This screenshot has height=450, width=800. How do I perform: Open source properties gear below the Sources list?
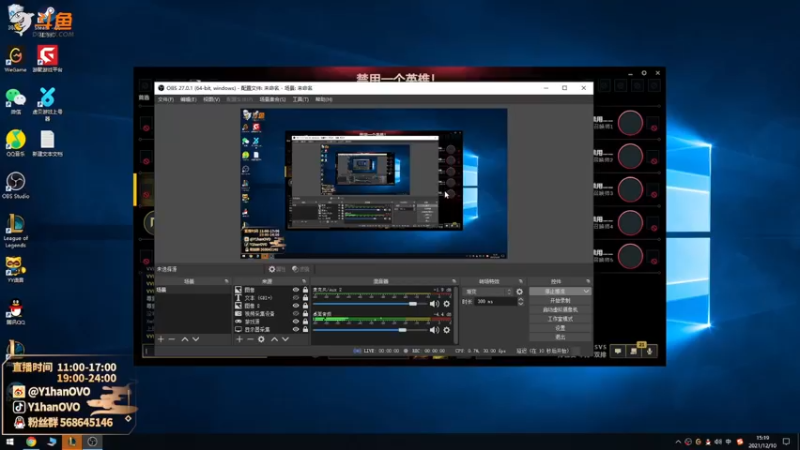261,339
